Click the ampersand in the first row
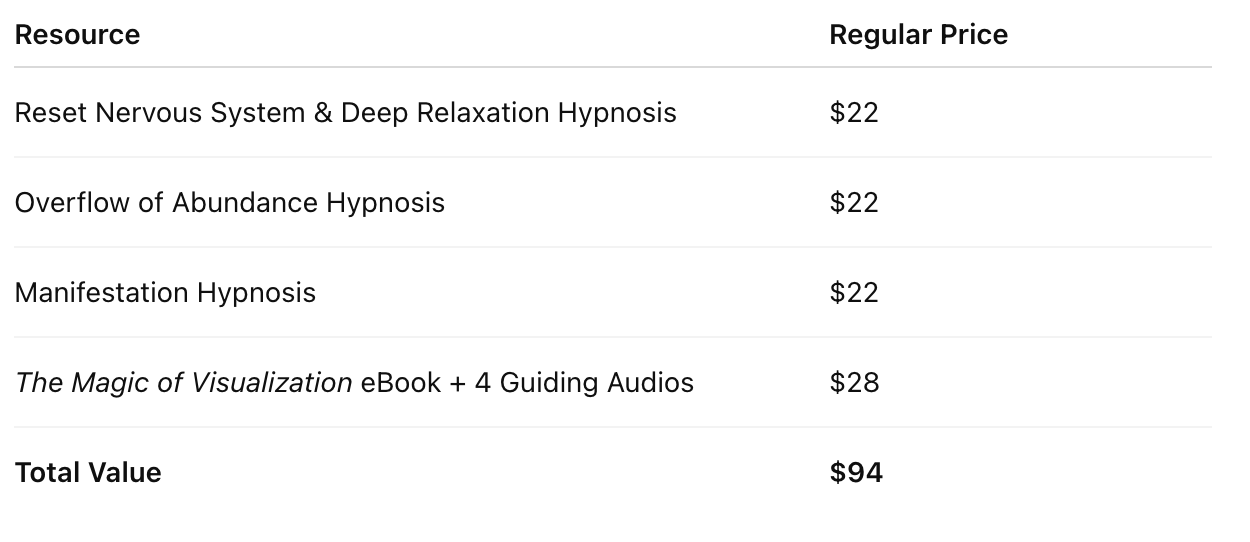The height and width of the screenshot is (542, 1250). 322,113
